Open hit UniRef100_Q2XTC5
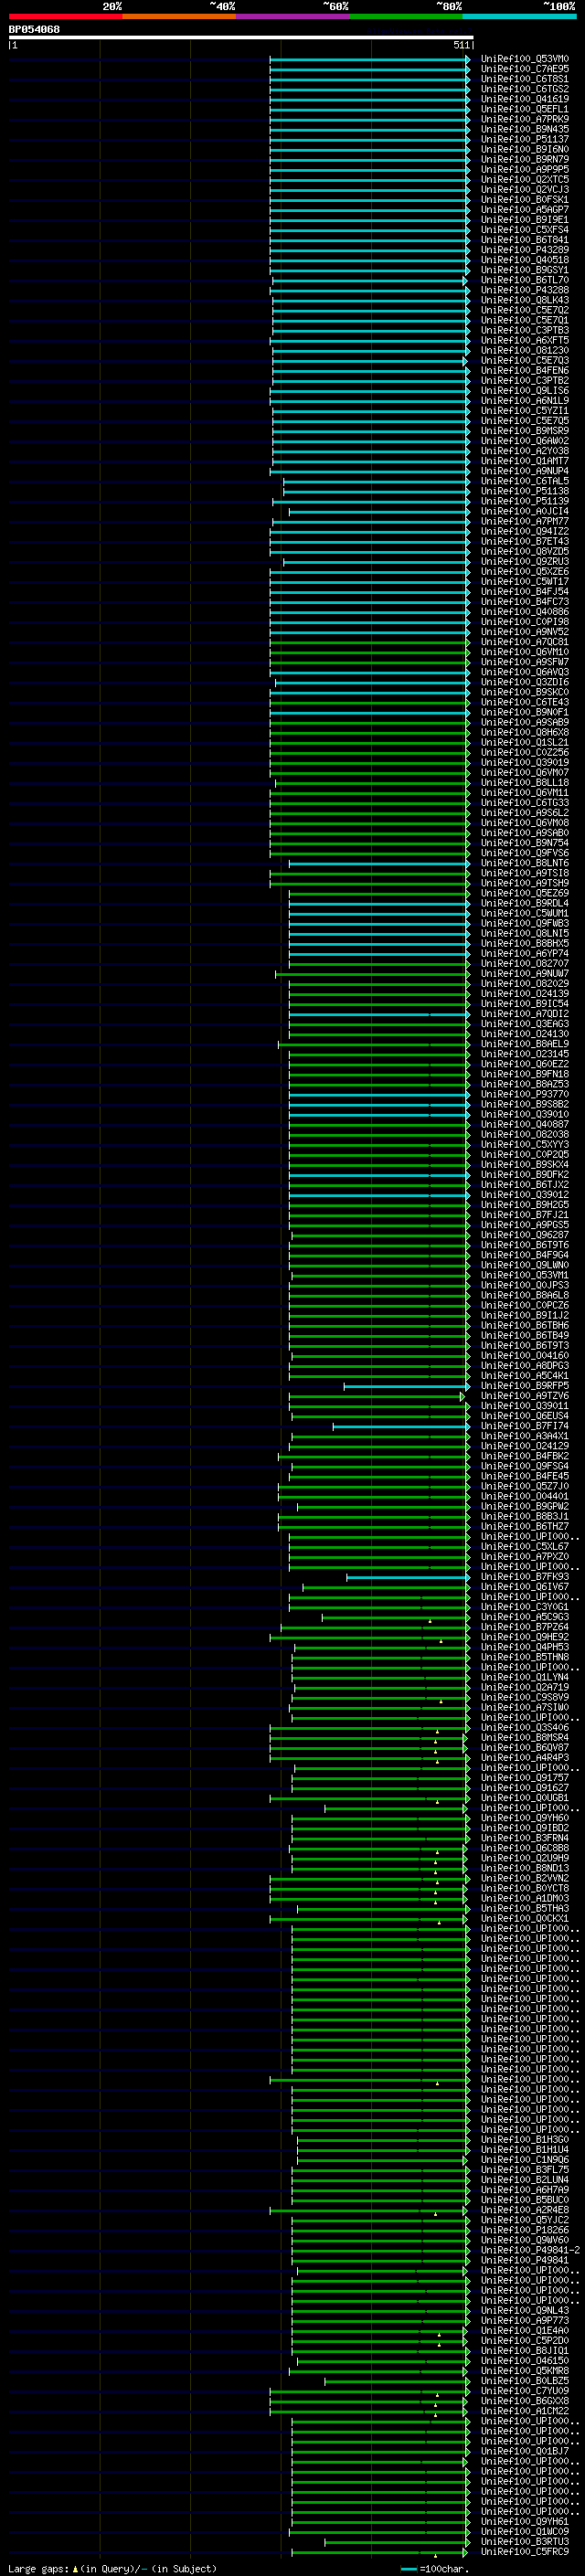 pos(524,179)
